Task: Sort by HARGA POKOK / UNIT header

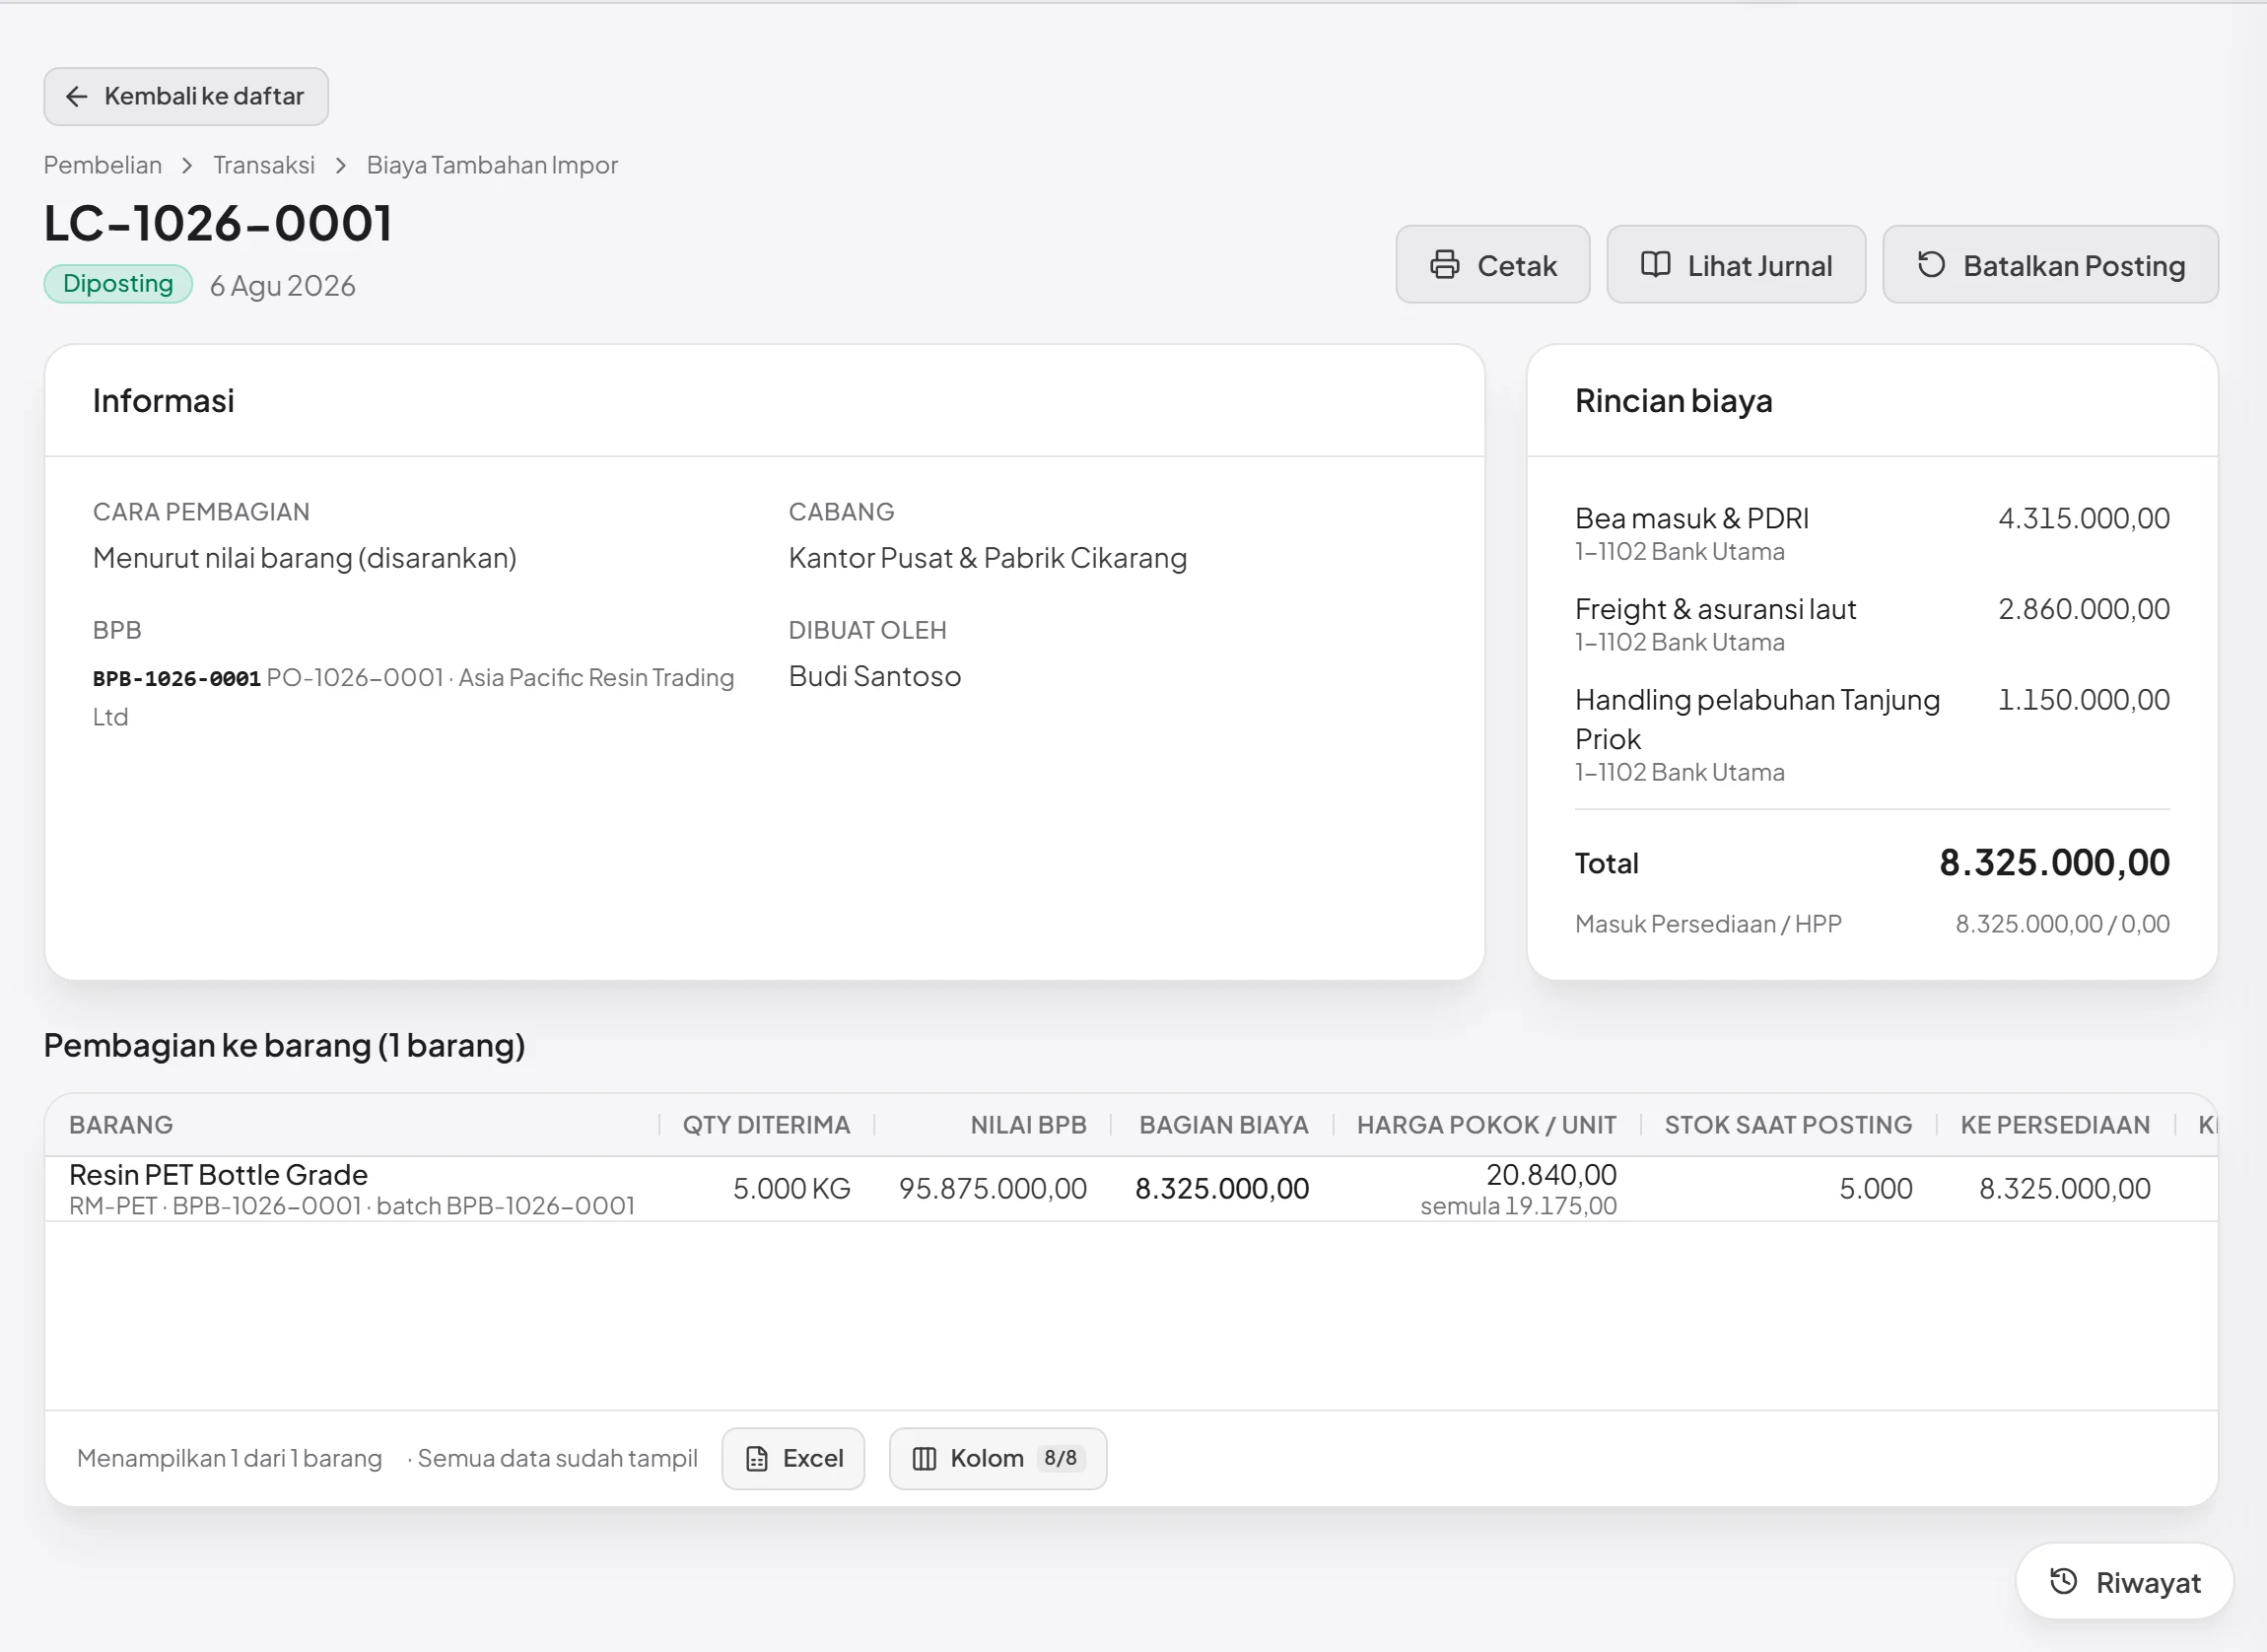Action: [x=1486, y=1125]
